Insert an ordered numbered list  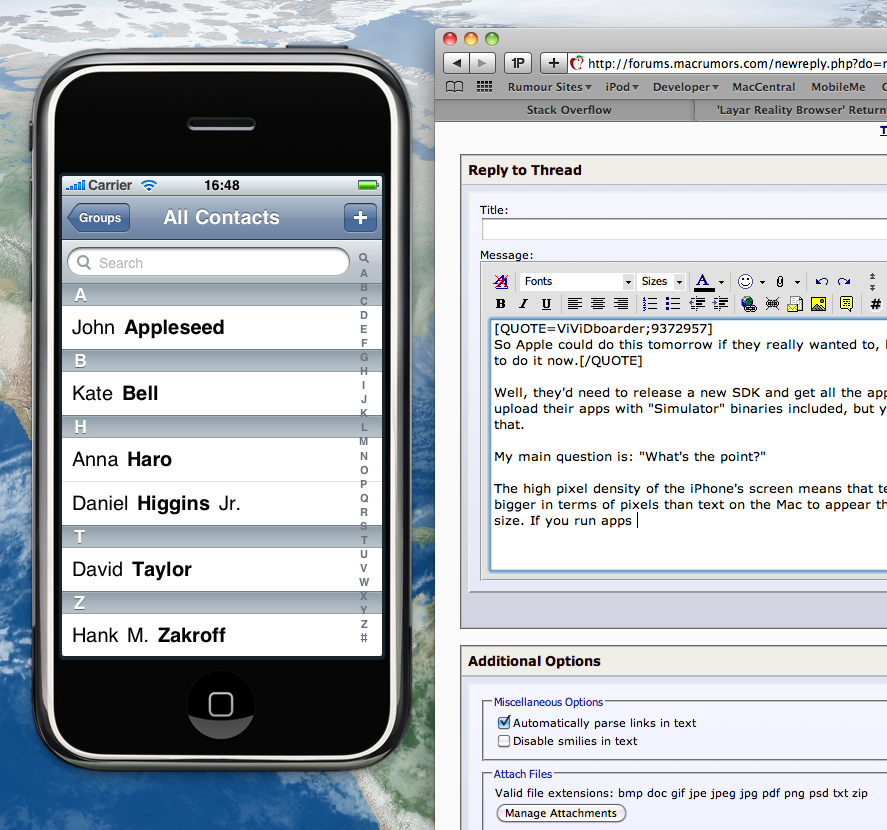[650, 304]
